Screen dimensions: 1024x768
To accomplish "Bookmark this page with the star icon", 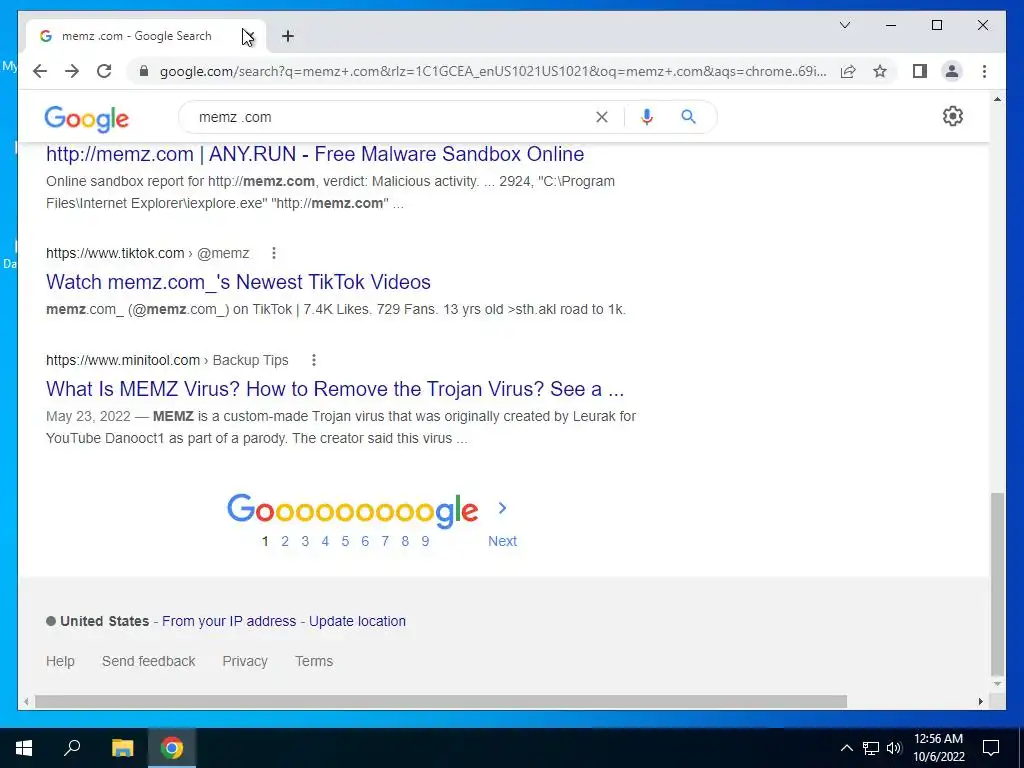I will click(x=880, y=71).
